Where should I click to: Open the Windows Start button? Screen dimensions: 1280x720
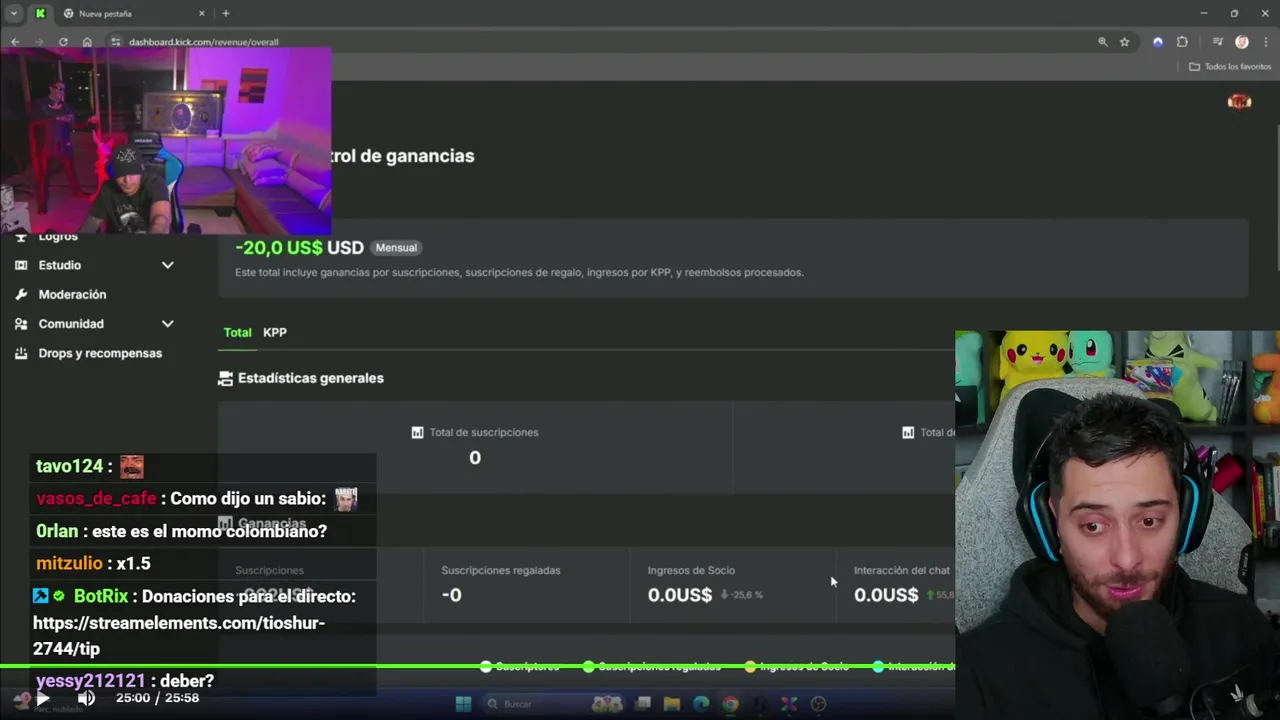463,704
